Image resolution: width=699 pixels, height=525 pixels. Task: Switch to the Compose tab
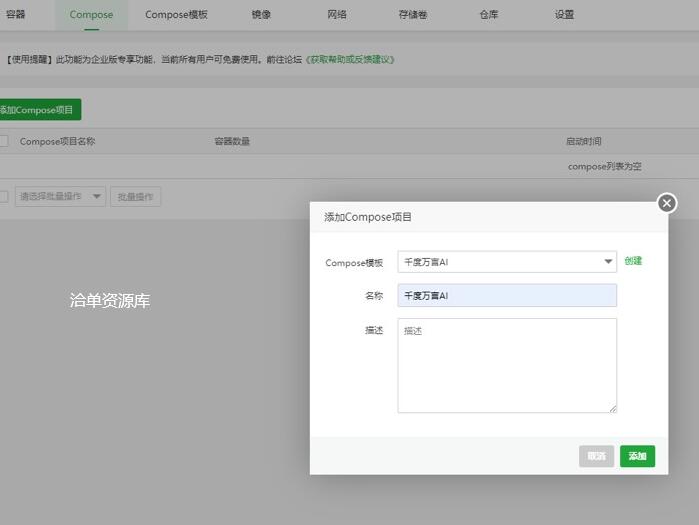[x=91, y=14]
